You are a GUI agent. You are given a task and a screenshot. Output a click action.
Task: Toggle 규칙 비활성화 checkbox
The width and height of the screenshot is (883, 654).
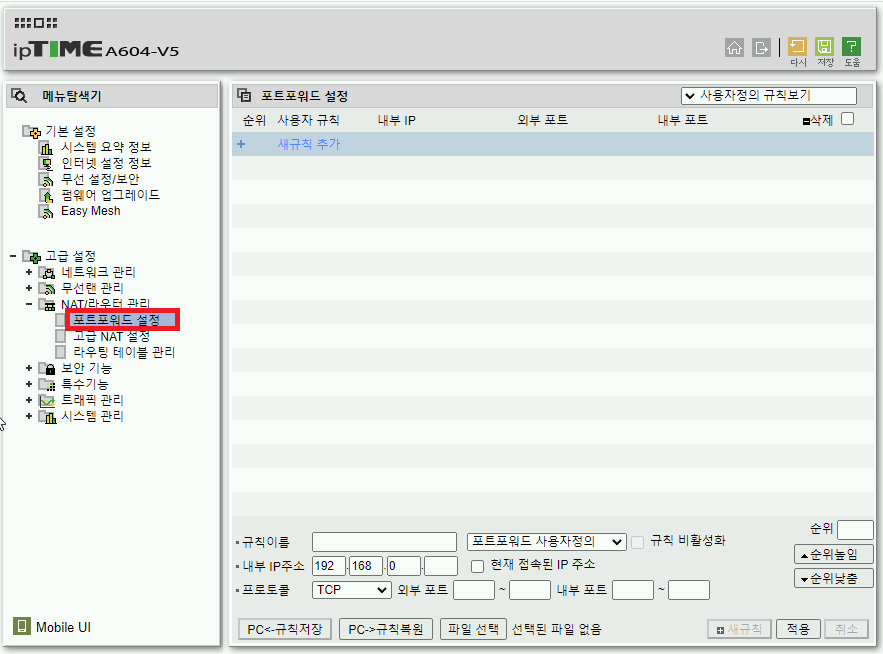tap(637, 542)
